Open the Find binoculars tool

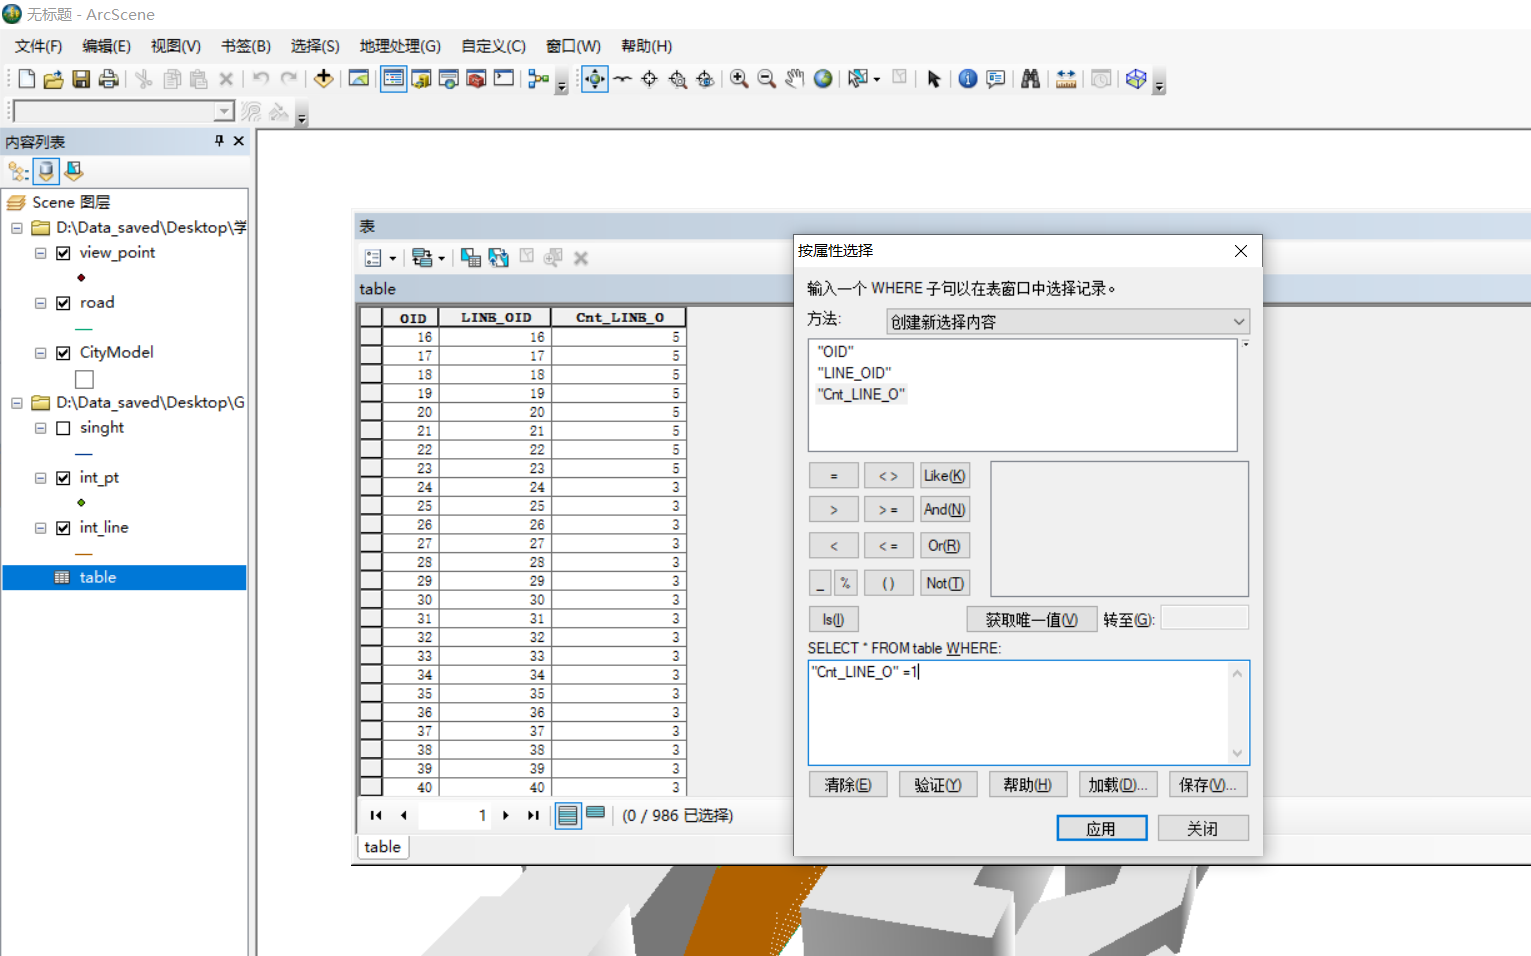[x=1031, y=79]
